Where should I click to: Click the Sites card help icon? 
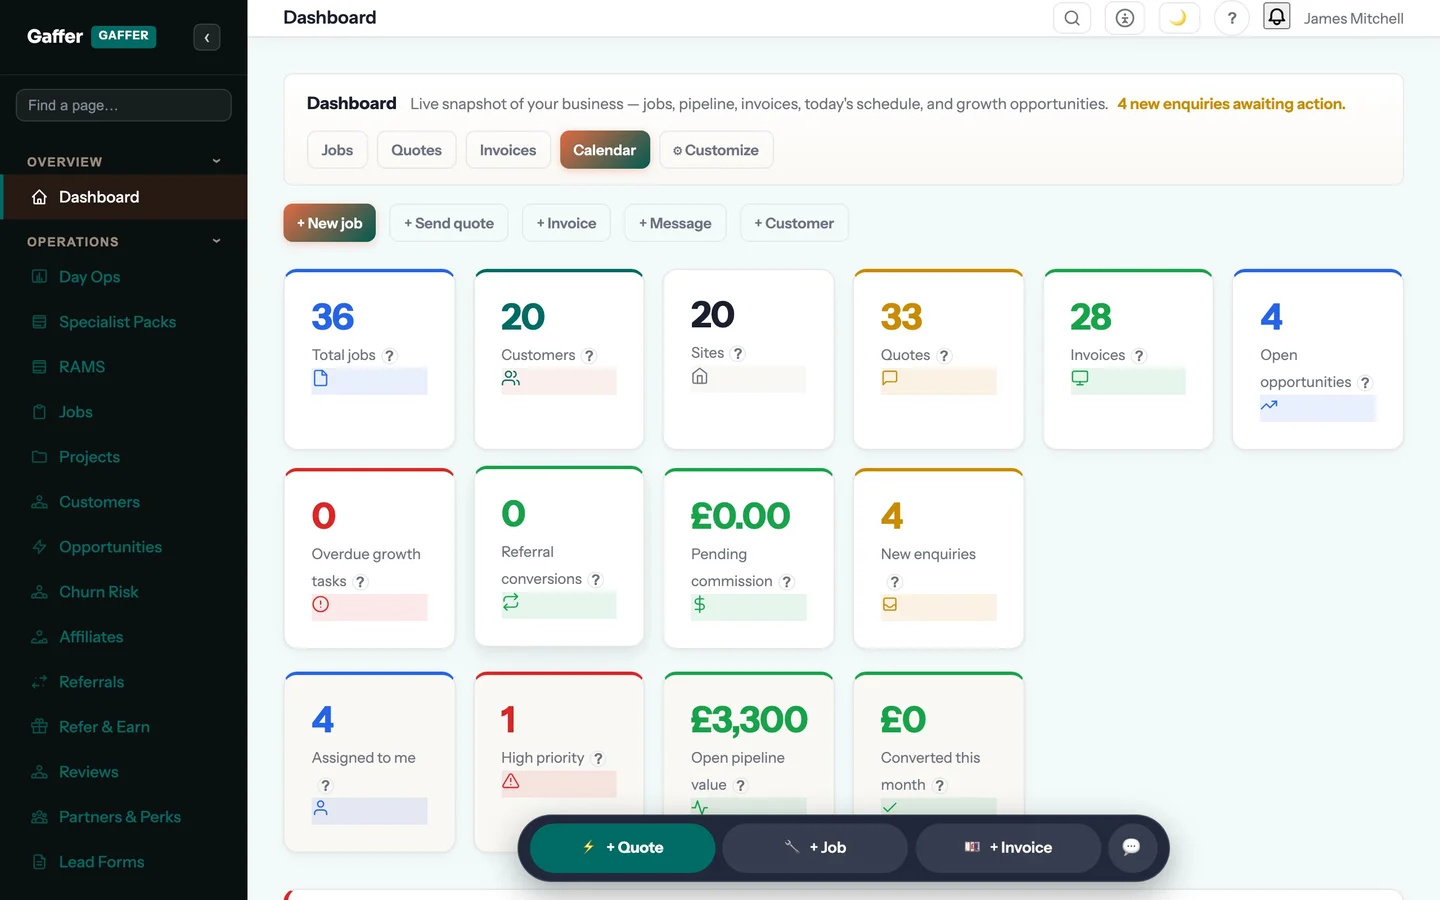[738, 353]
